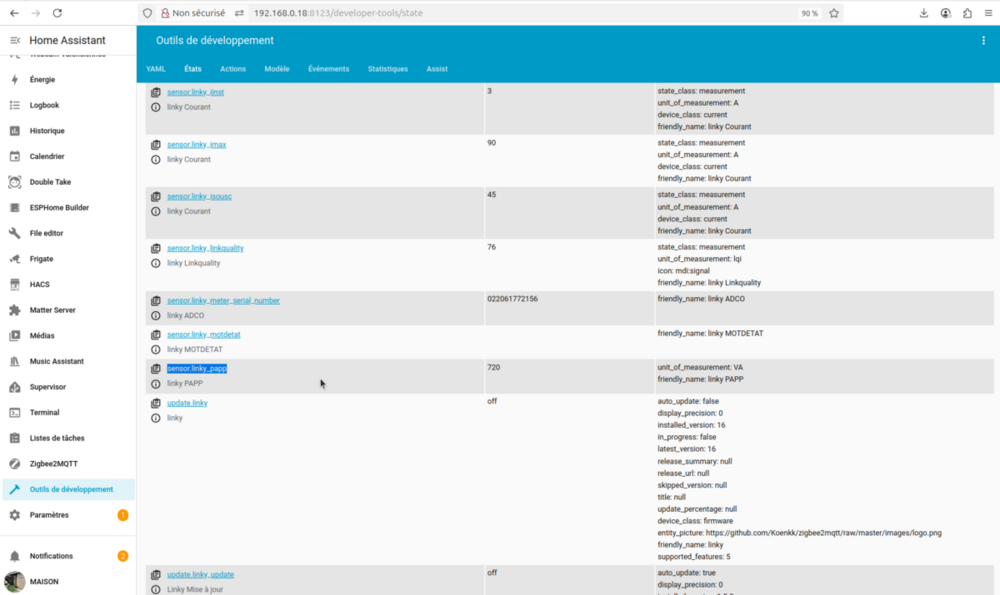This screenshot has height=595, width=1000.
Task: Open Calendrier in the sidebar
Action: (68, 156)
